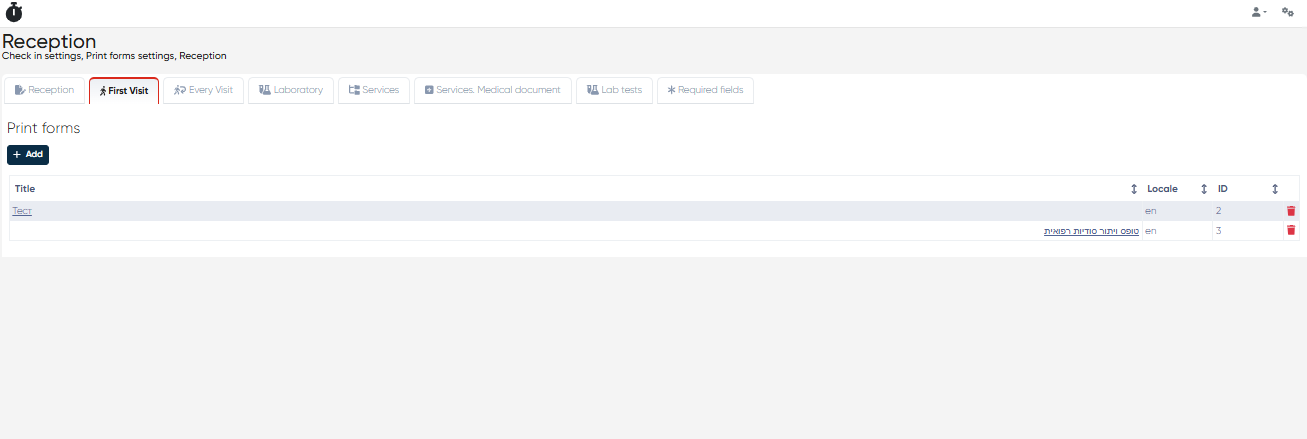Open the settings gears icon
Viewport: 1307px width, 439px height.
coord(1288,12)
